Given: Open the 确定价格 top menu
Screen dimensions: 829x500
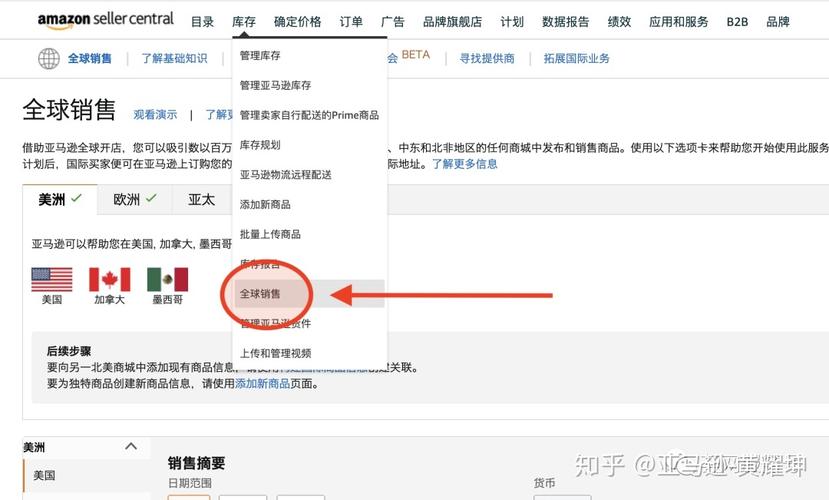Looking at the screenshot, I should click(298, 22).
